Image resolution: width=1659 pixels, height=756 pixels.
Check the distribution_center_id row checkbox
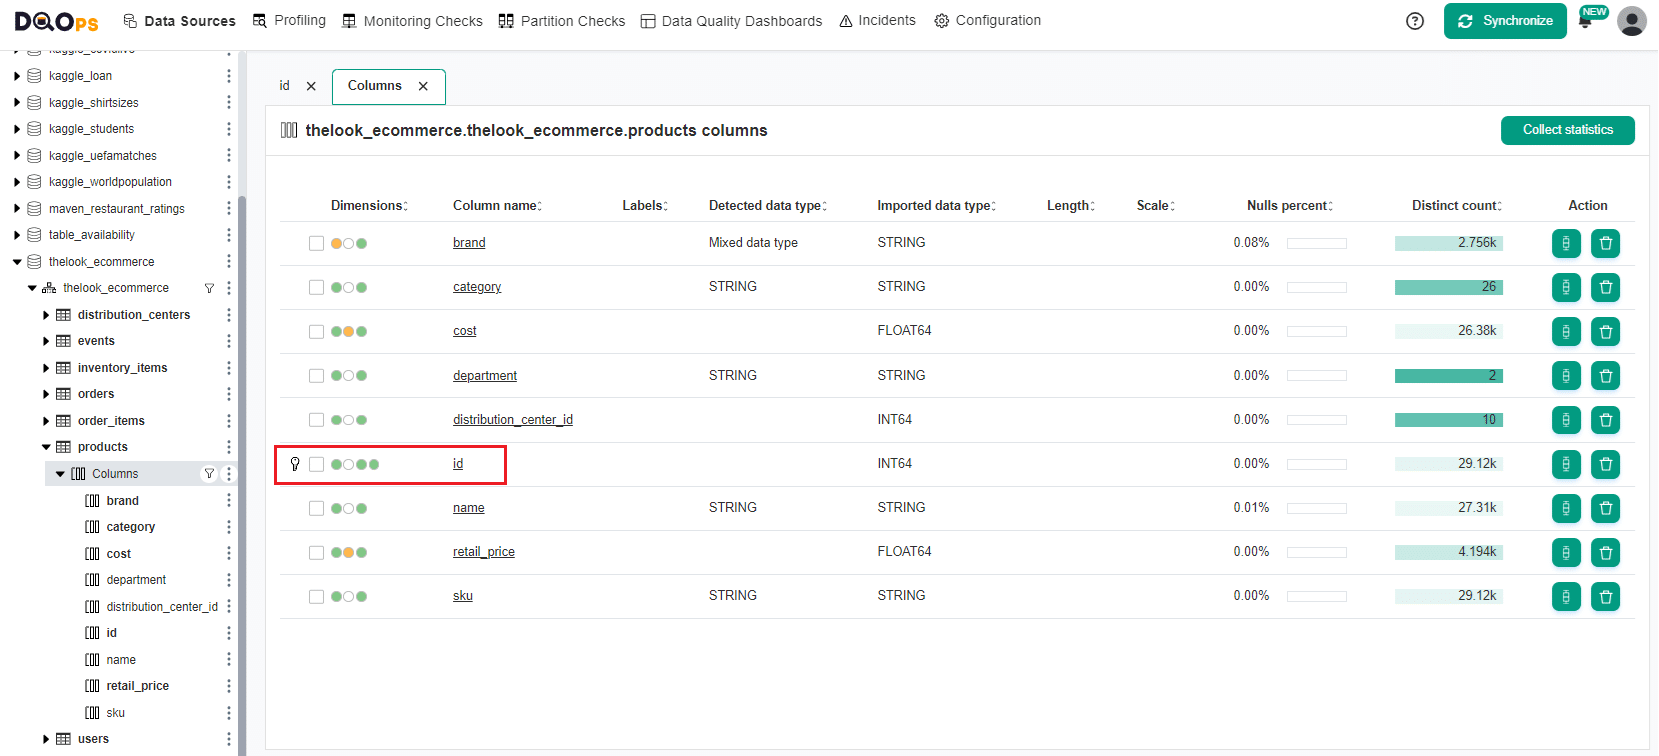[316, 420]
